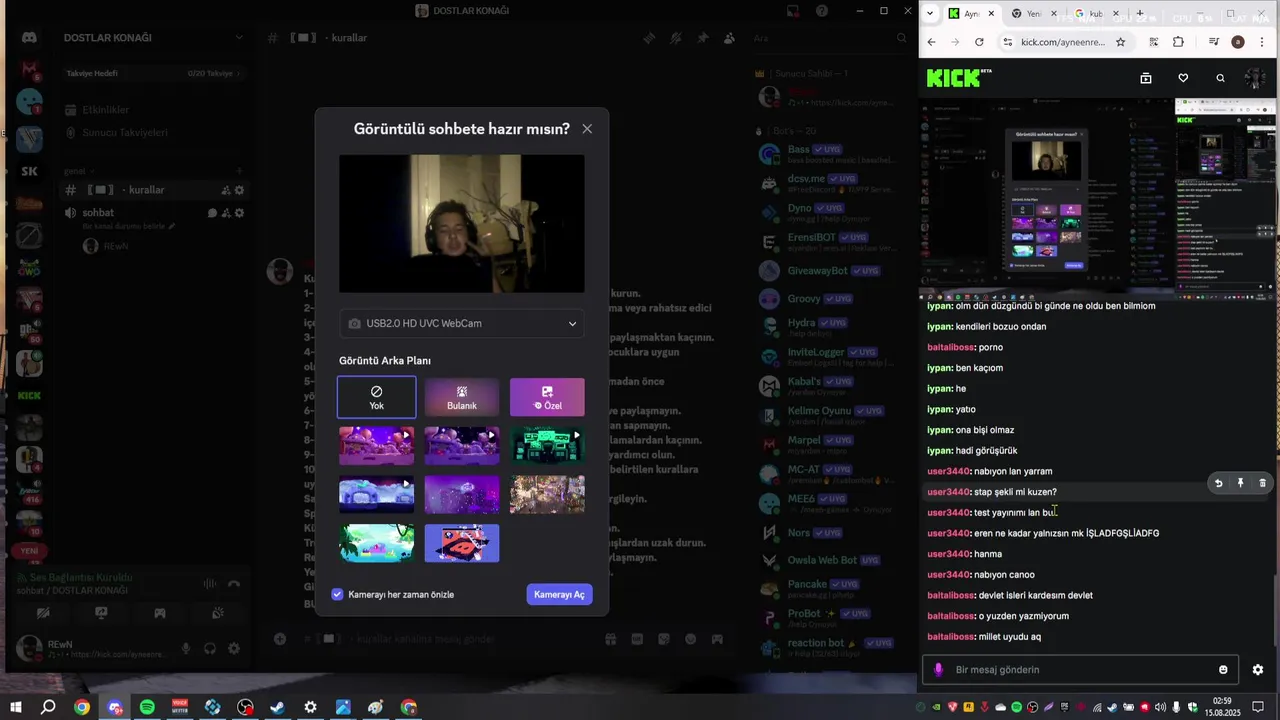Click the plus attach button in message bar
1280x720 pixels.
point(280,639)
